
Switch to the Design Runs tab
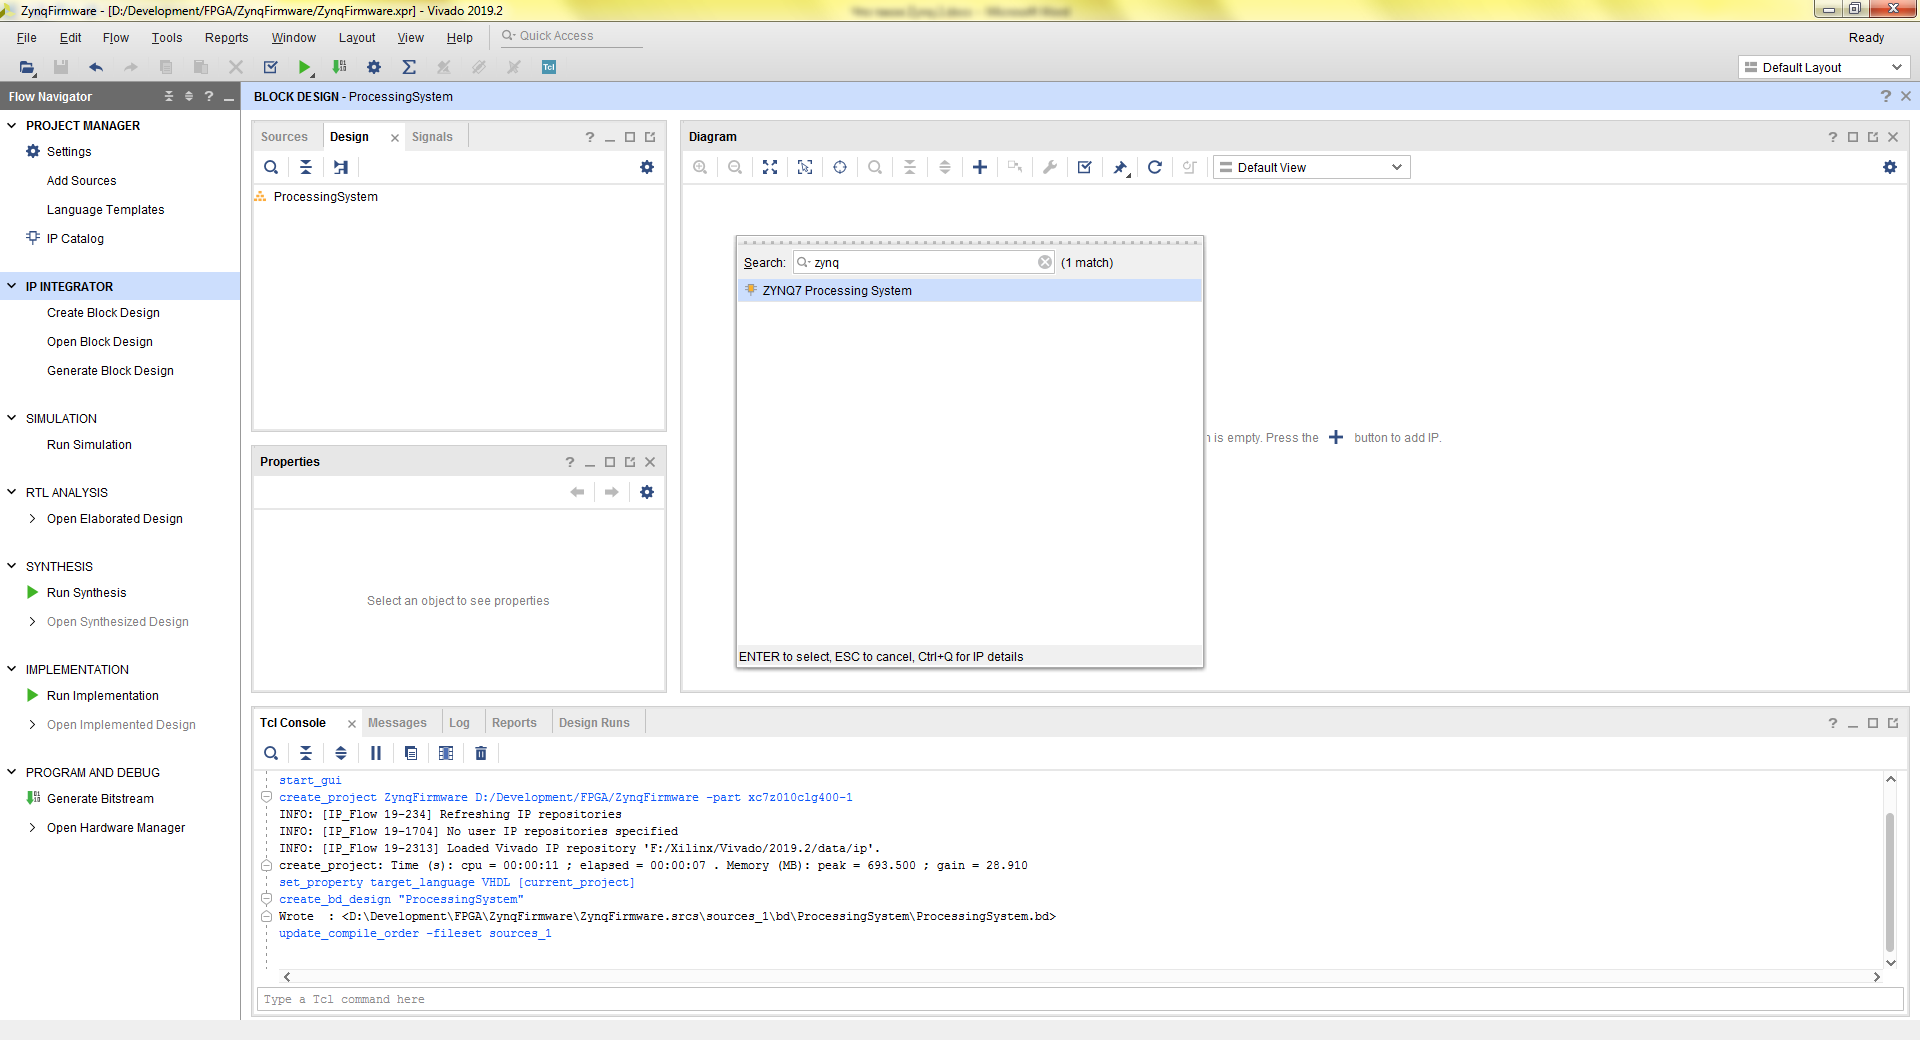tap(594, 723)
